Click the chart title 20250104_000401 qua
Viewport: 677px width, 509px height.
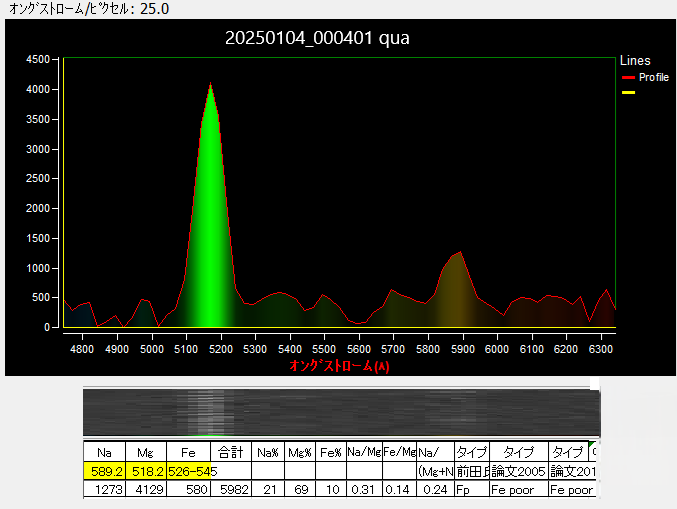[317, 38]
